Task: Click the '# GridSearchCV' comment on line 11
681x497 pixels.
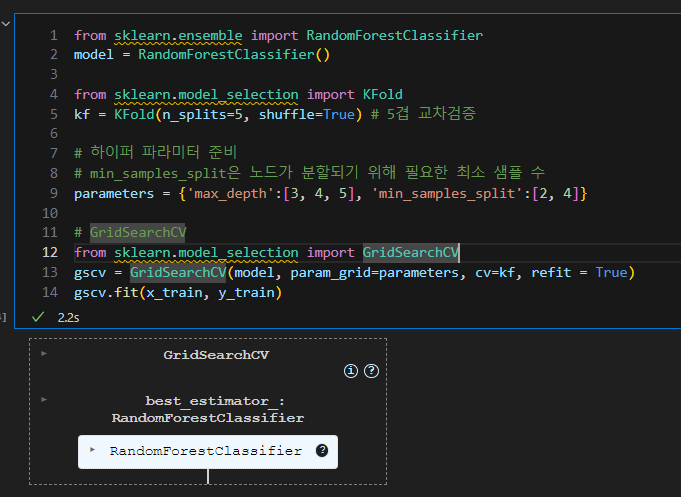Action: click(130, 232)
